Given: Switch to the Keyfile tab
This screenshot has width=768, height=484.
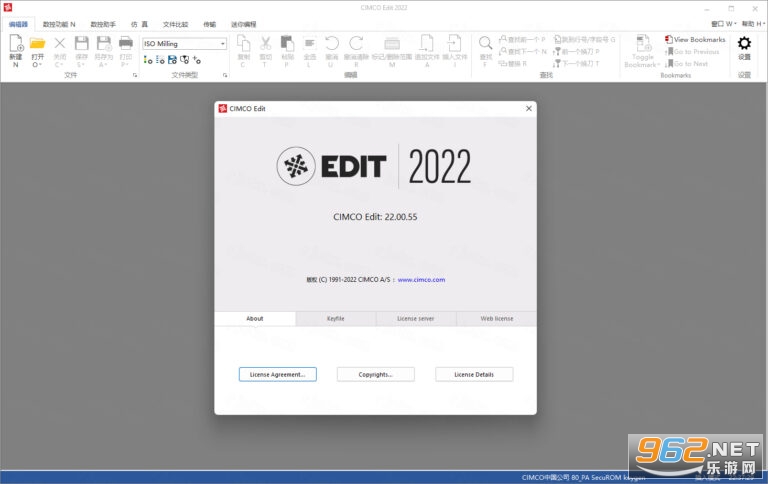Looking at the screenshot, I should point(336,318).
